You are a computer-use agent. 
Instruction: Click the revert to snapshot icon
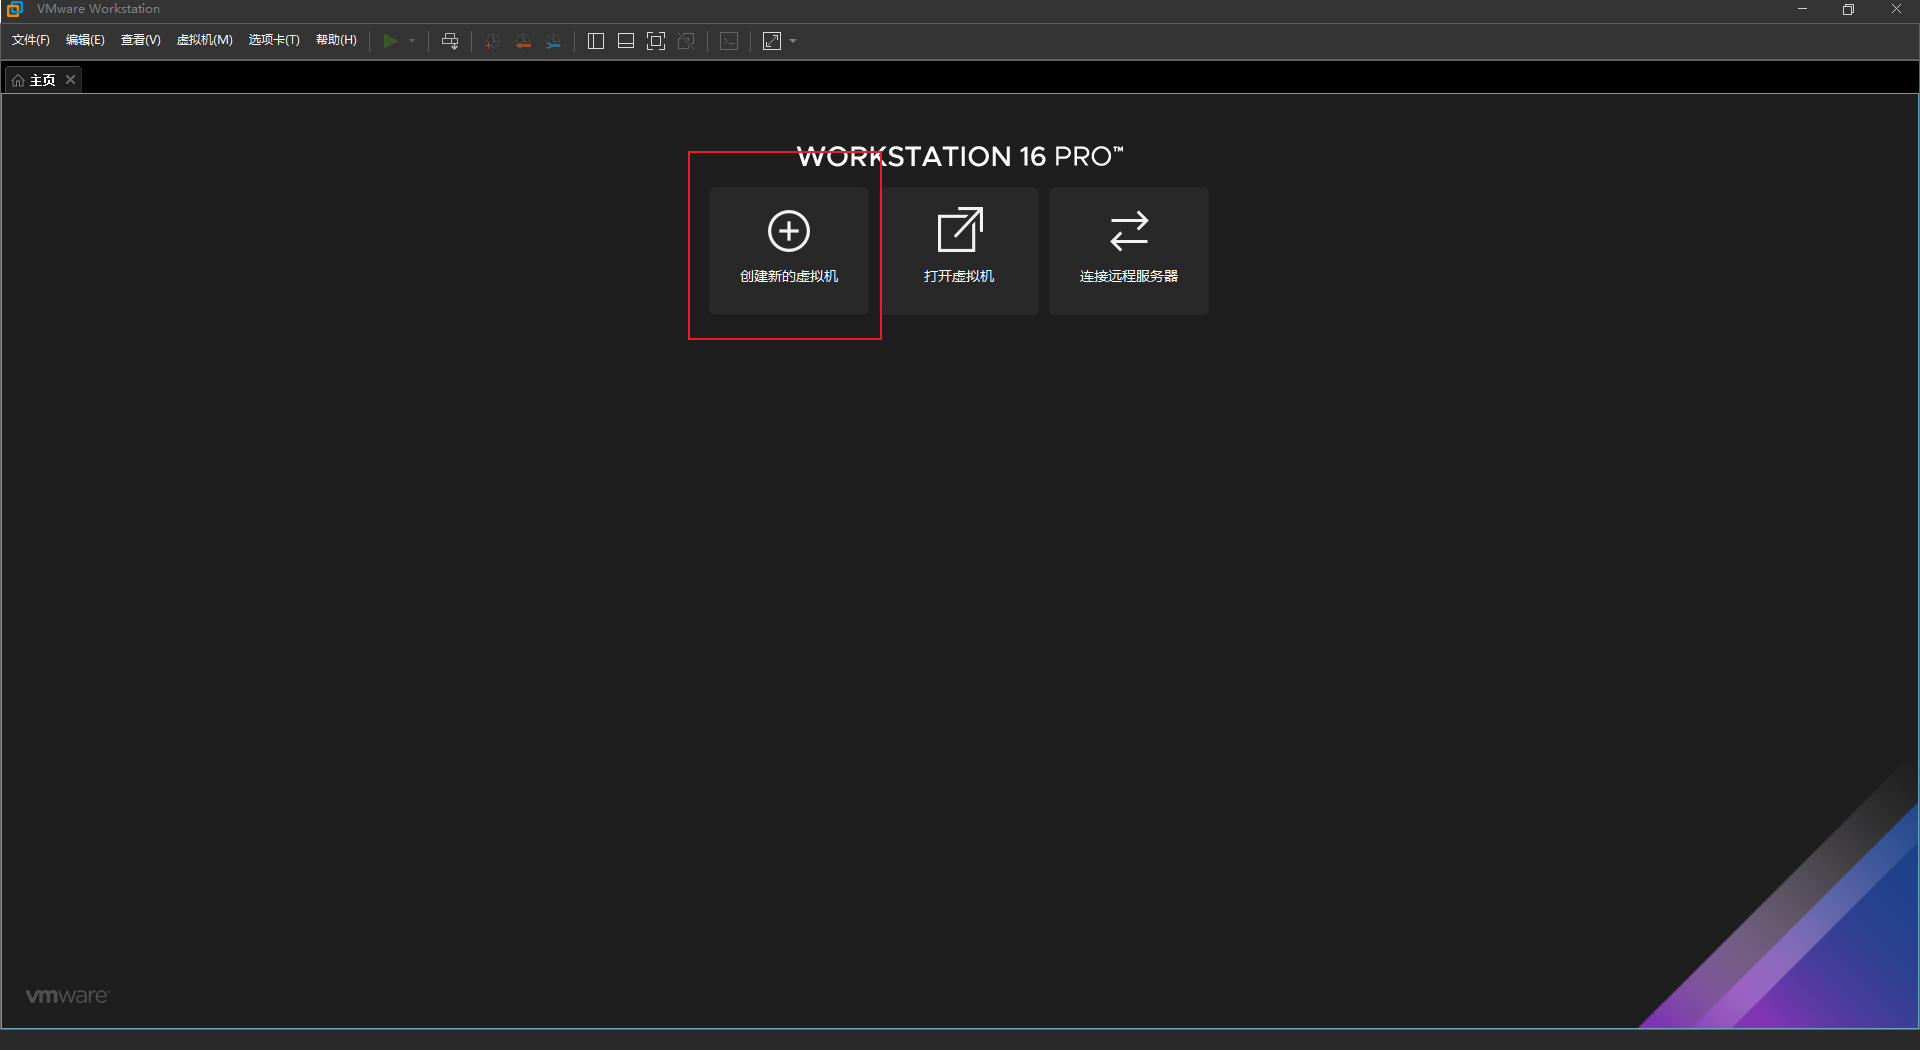tap(523, 41)
